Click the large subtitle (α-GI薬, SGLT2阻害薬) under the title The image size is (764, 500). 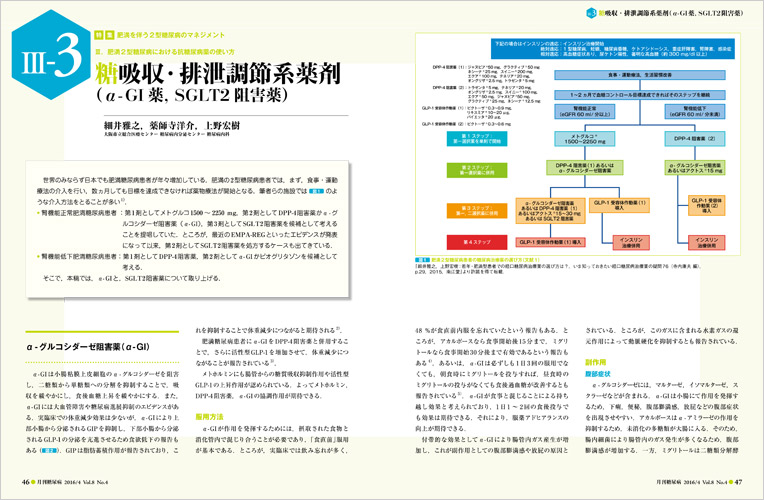[192, 95]
